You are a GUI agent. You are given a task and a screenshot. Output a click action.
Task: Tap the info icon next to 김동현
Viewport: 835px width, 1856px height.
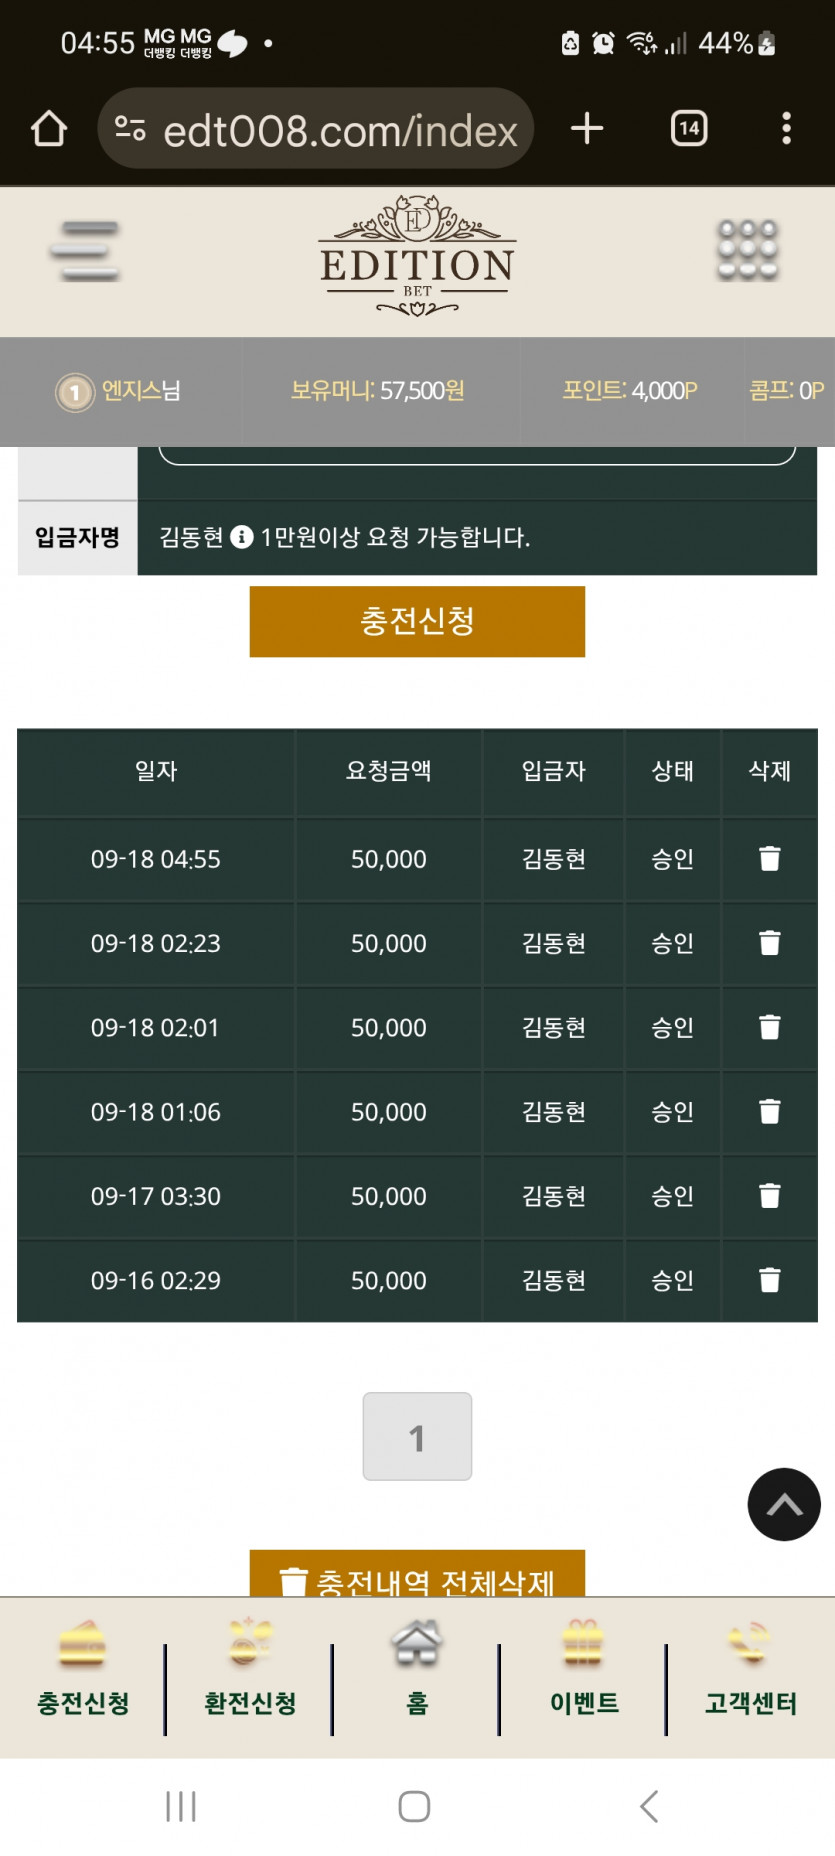pos(241,537)
